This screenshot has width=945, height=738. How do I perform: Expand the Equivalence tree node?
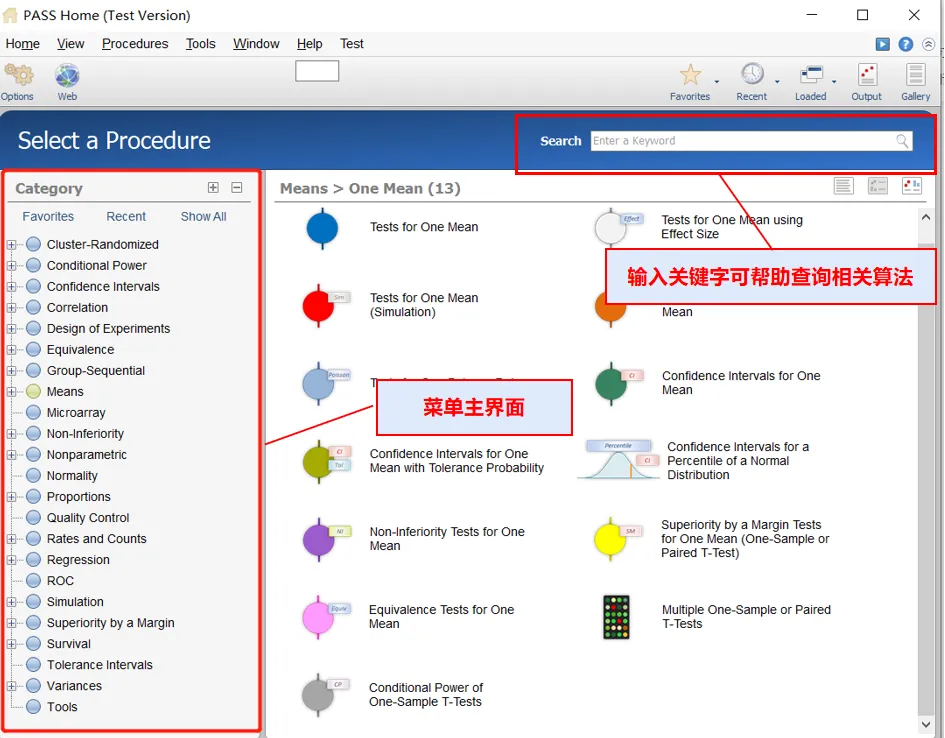[11, 350]
